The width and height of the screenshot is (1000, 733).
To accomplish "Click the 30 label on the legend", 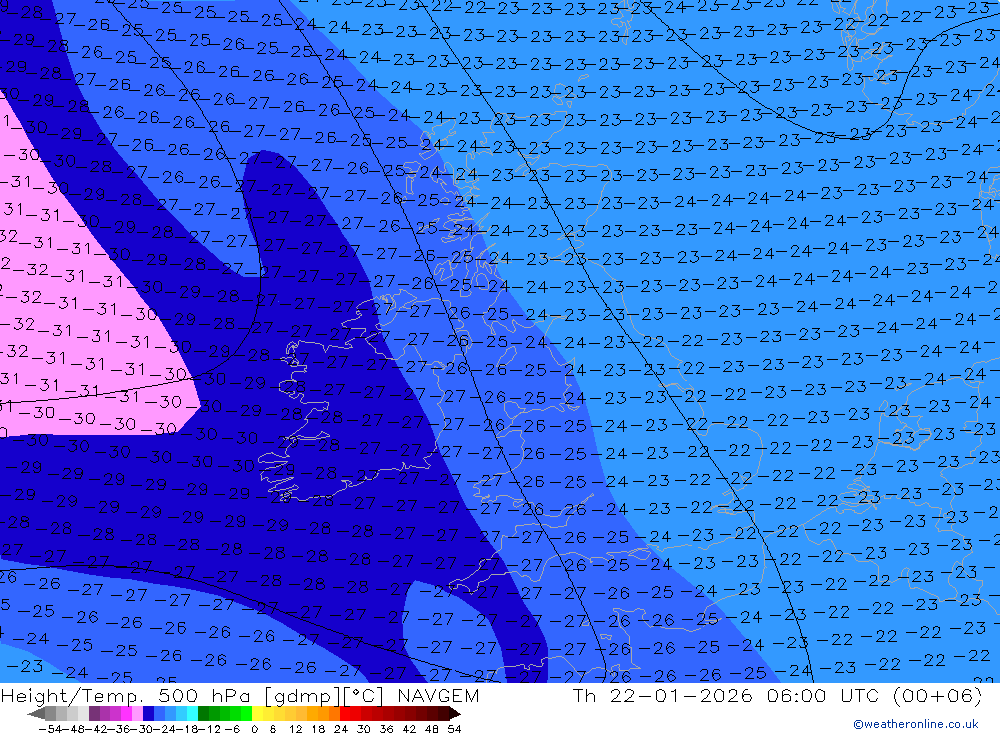I will pos(364,729).
